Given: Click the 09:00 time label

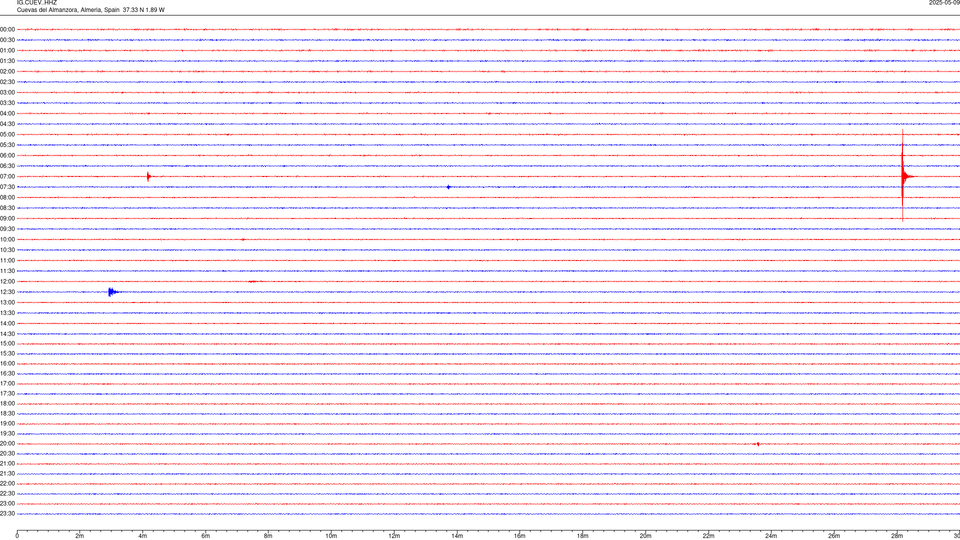Looking at the screenshot, I should click(x=7, y=219).
